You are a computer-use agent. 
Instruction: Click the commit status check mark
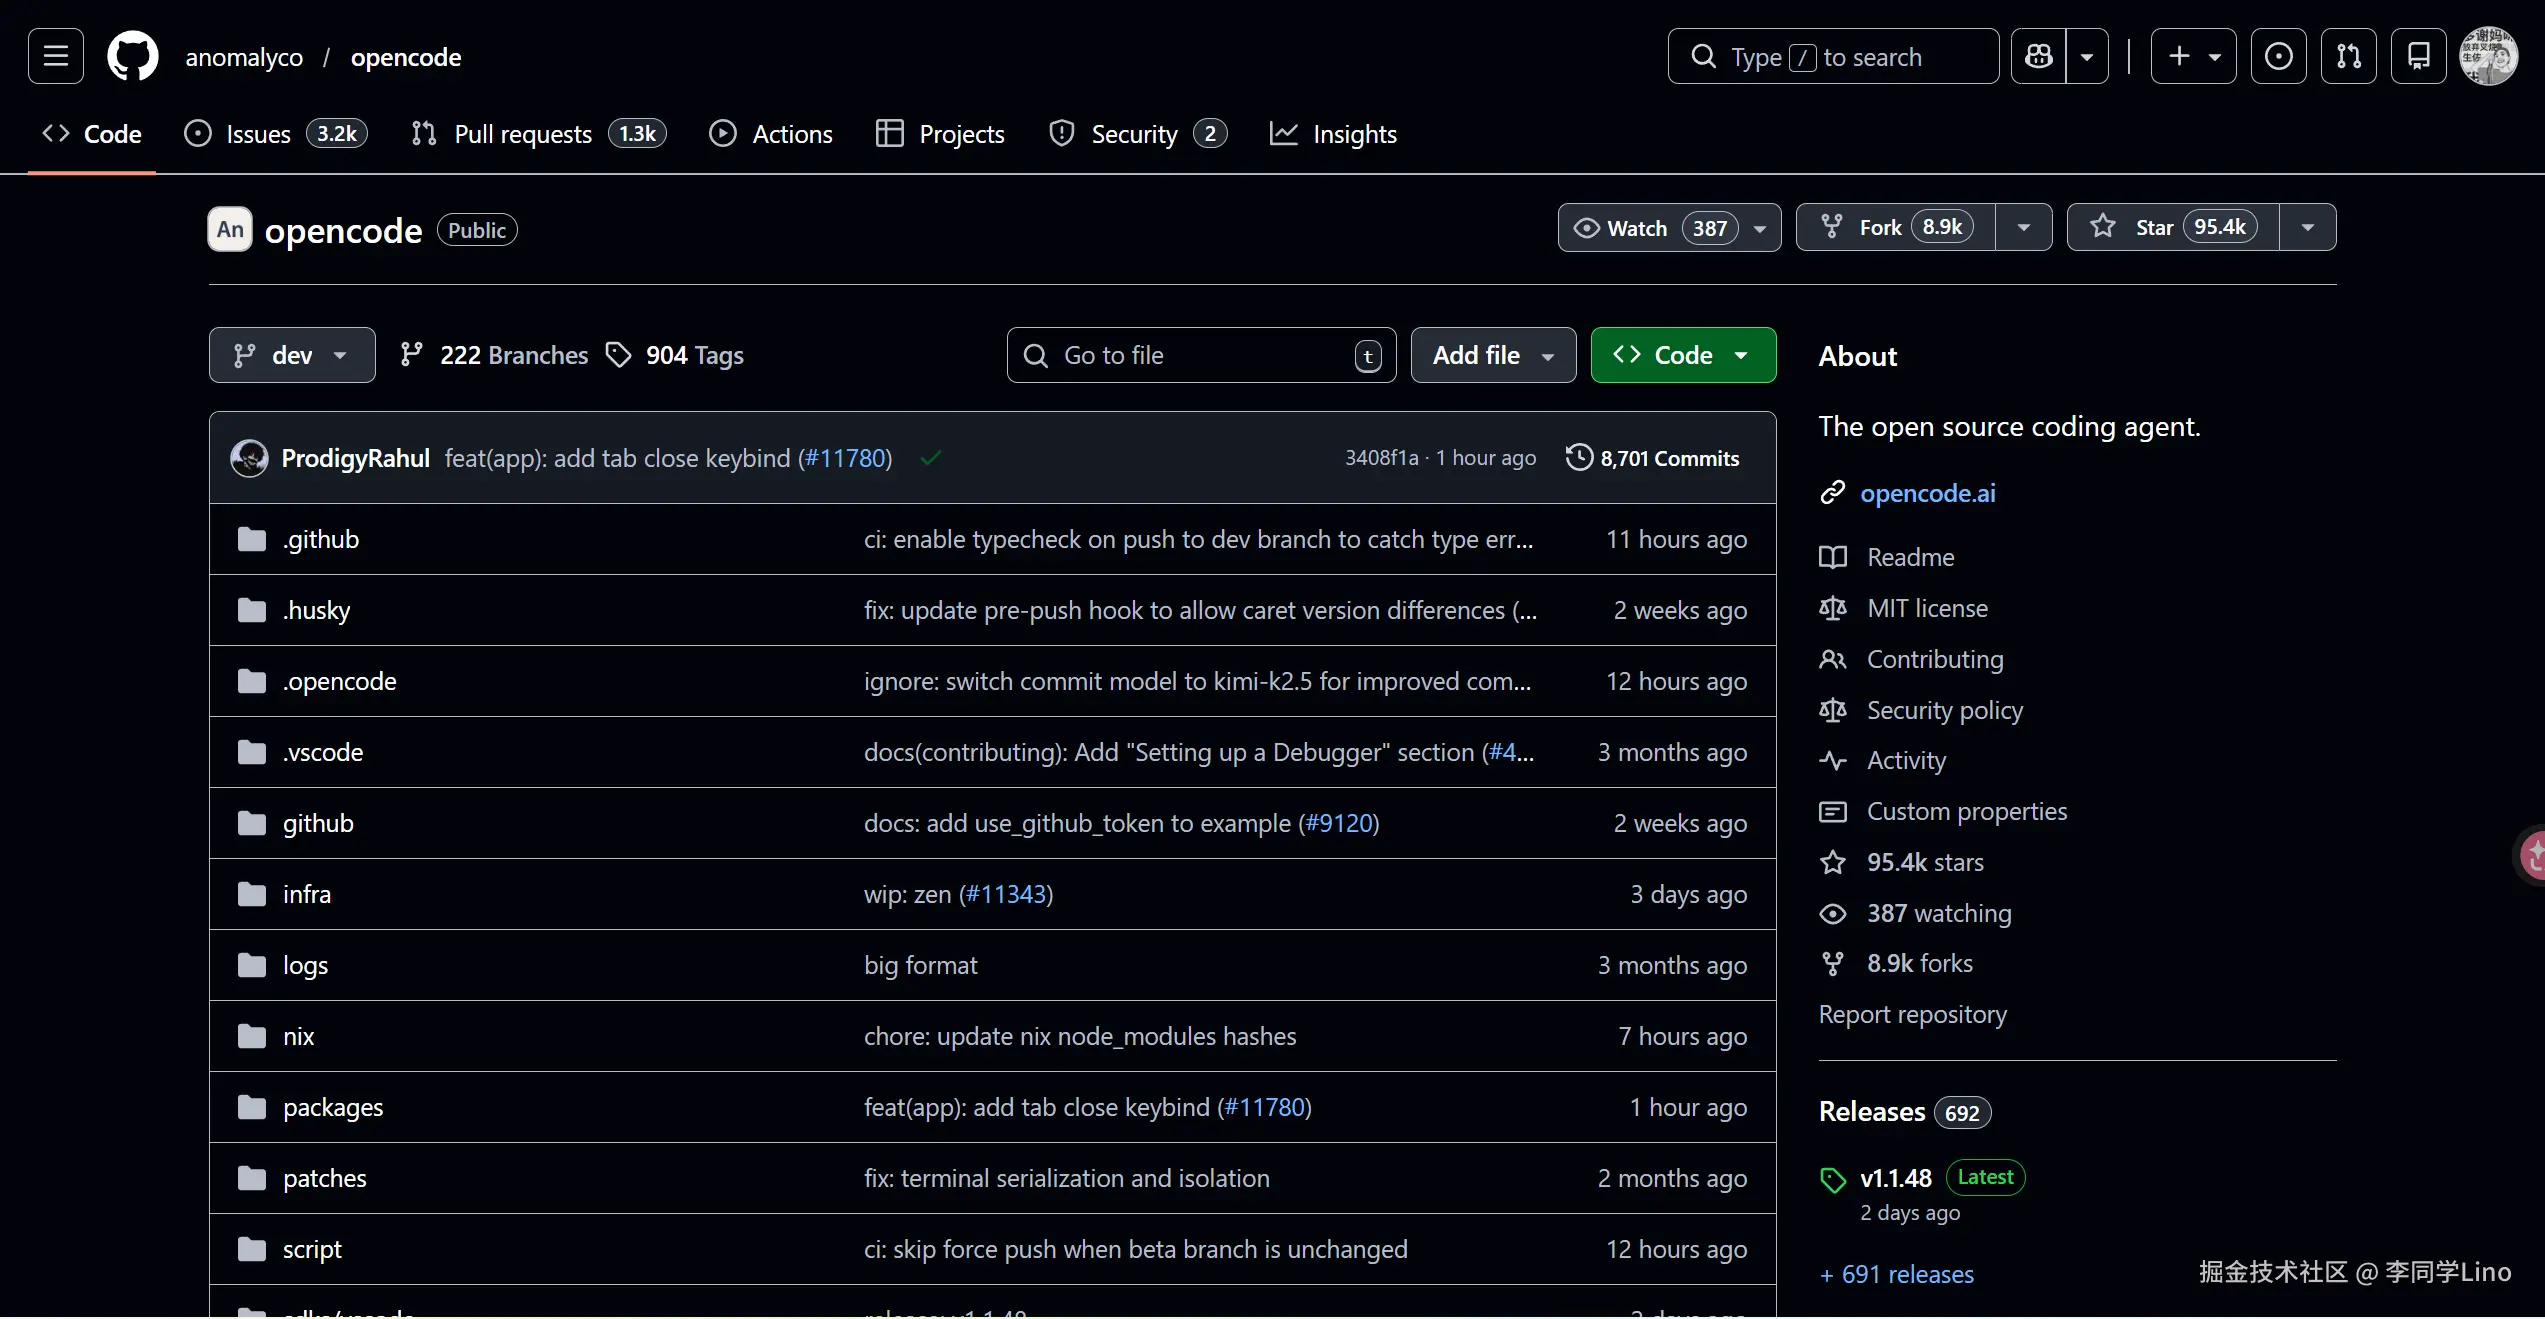930,458
